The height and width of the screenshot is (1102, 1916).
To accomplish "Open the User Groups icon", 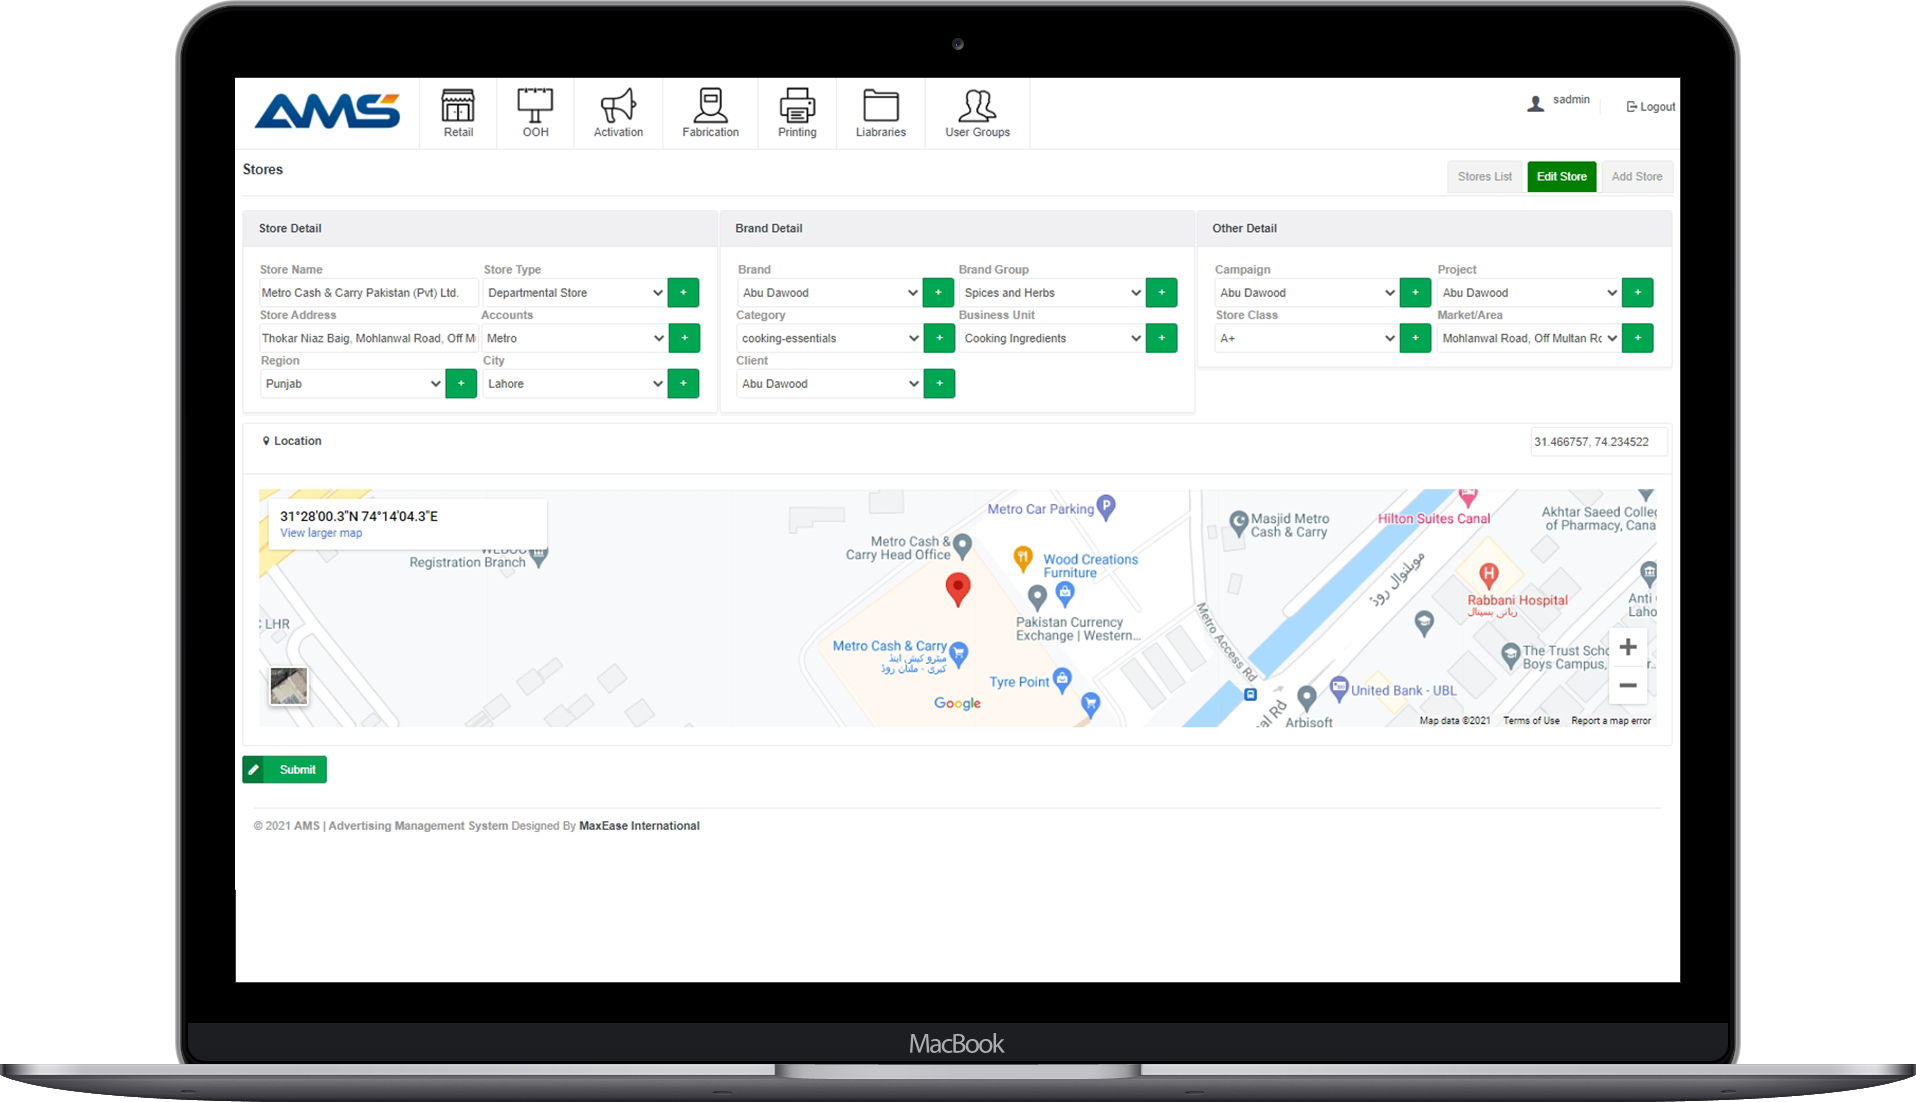I will pos(977,113).
